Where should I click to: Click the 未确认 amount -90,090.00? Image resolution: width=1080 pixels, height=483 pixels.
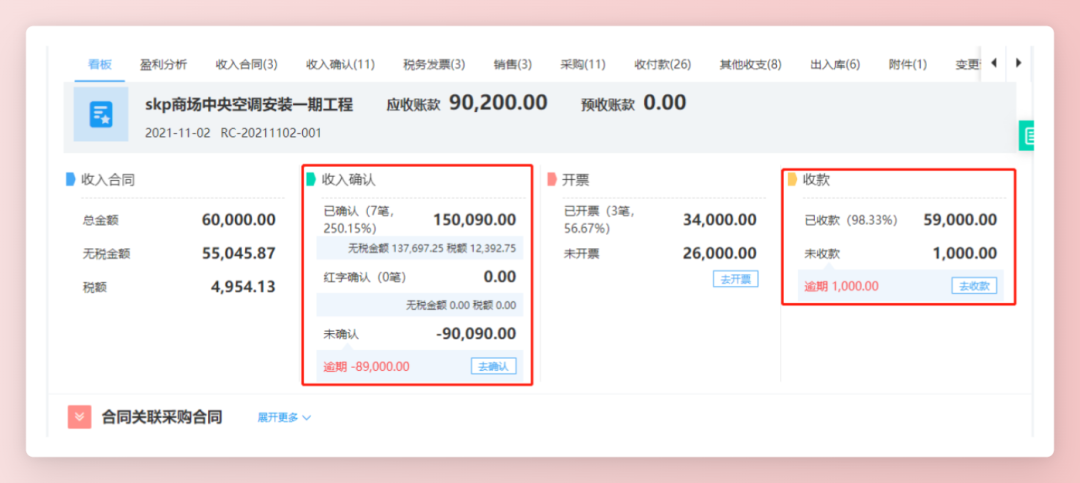(x=476, y=334)
